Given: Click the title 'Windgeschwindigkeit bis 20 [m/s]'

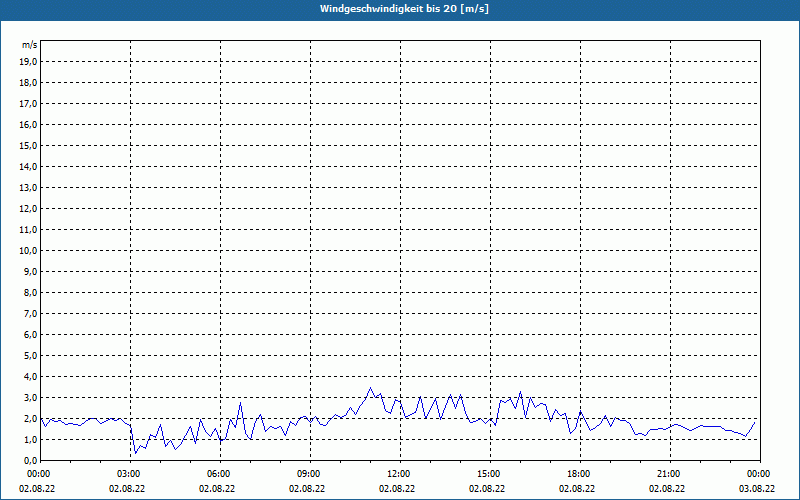Looking at the screenshot, I should [404, 9].
